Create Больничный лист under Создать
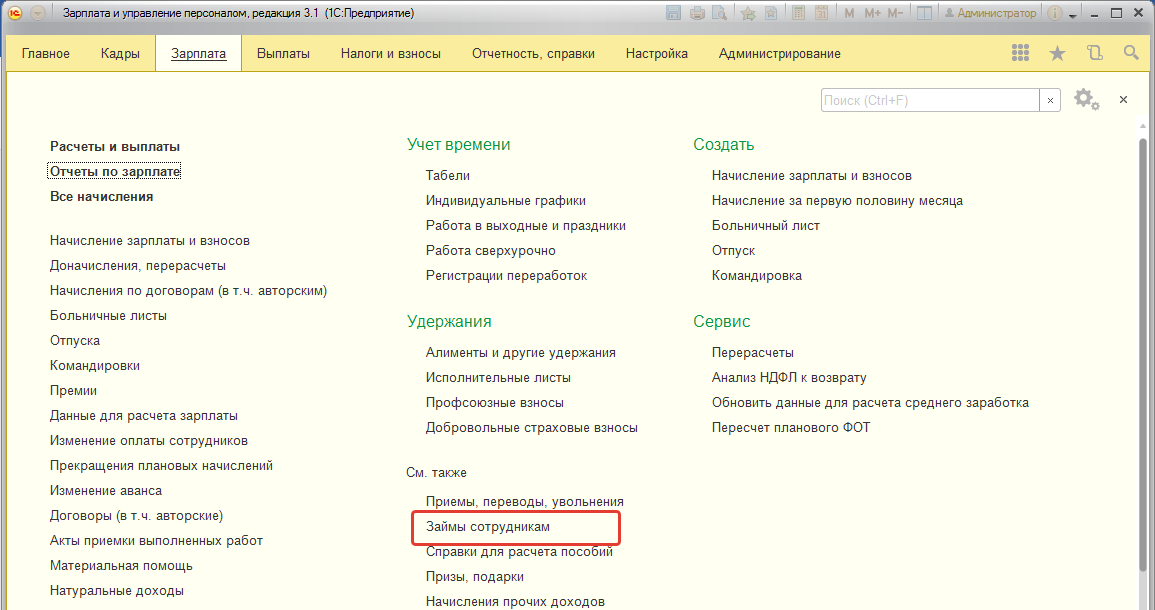The width and height of the screenshot is (1155, 610). [x=766, y=225]
